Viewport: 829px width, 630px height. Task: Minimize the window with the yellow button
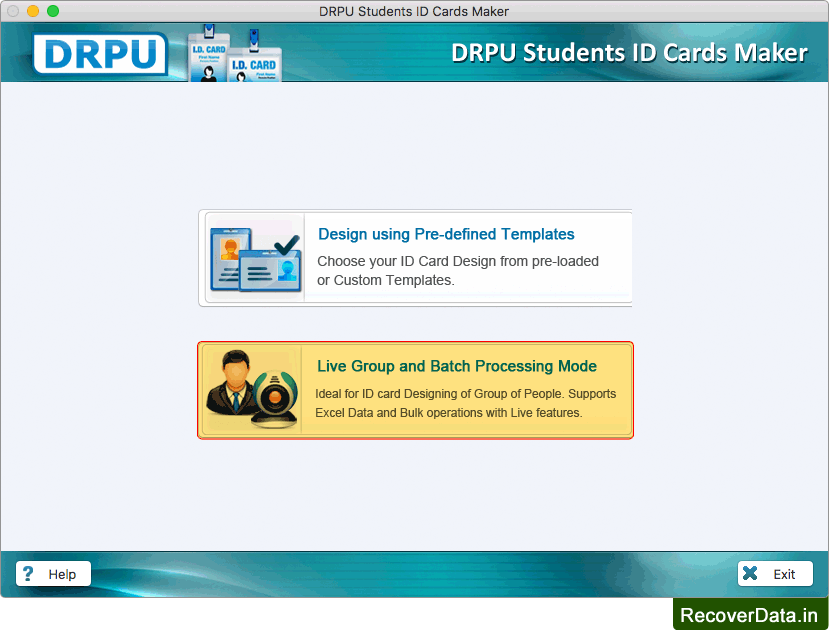pyautogui.click(x=33, y=11)
